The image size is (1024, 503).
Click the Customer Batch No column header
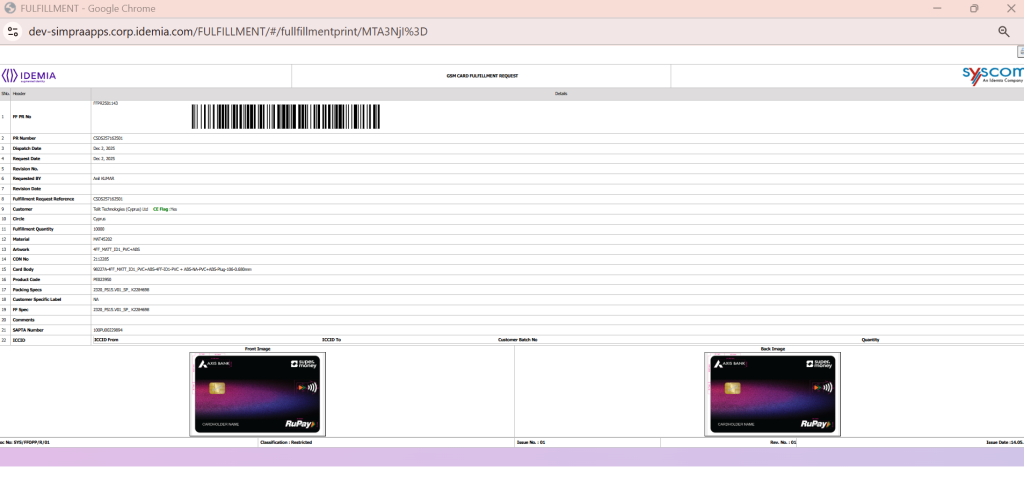coord(519,340)
